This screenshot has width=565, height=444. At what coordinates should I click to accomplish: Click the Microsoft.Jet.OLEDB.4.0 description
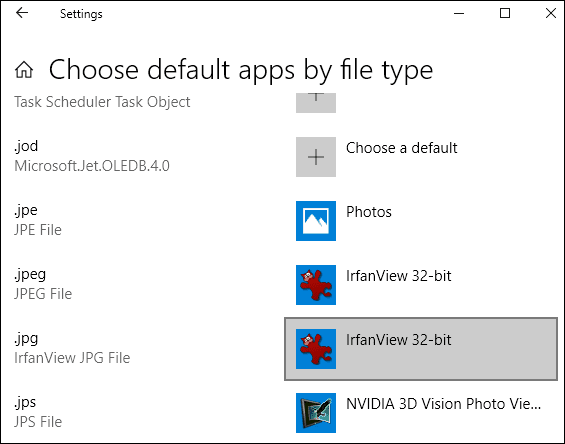tap(92, 166)
